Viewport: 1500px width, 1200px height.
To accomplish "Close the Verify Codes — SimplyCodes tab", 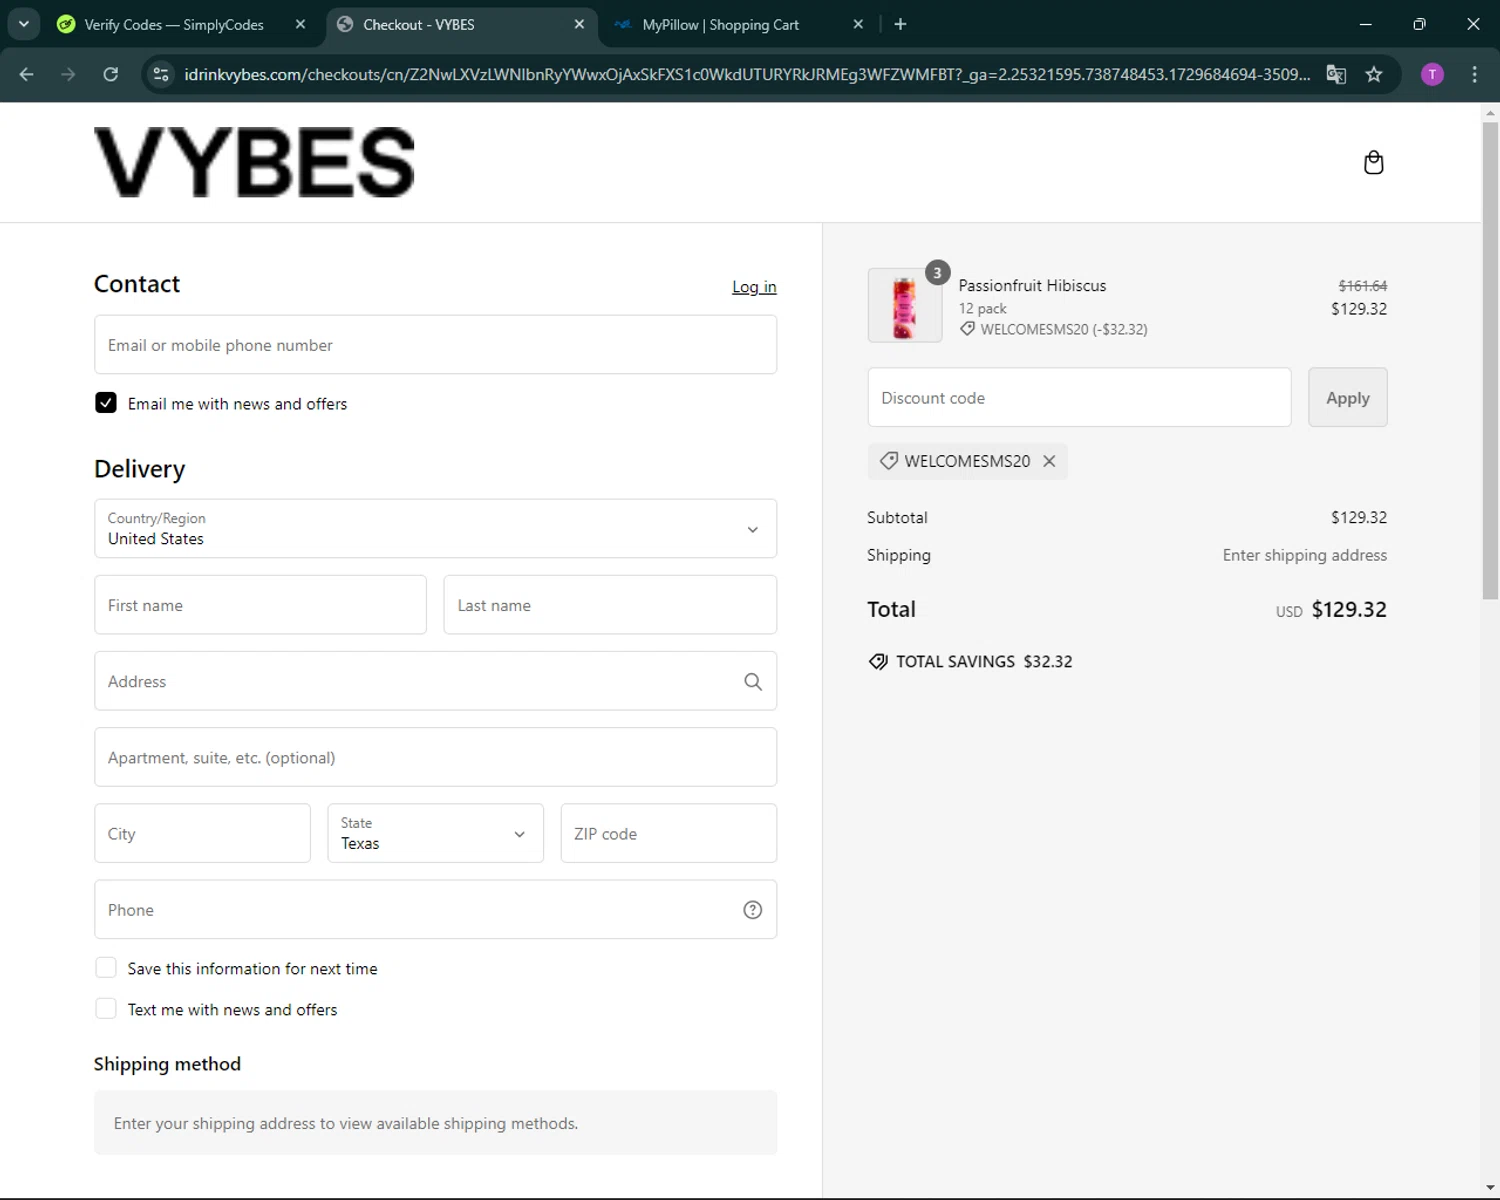I will (300, 24).
